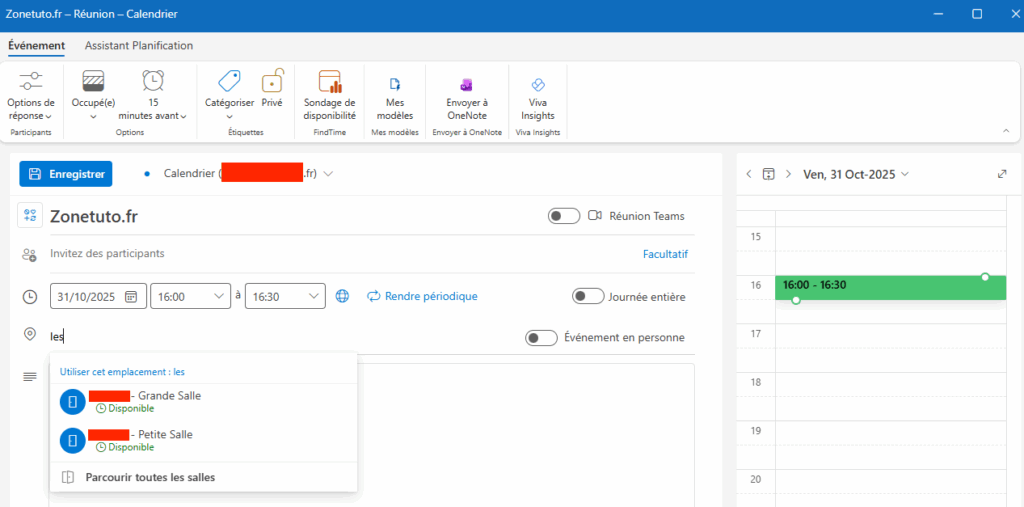The height and width of the screenshot is (507, 1024).
Task: Expand the 16:30 end time dropdown
Action: pos(314,296)
